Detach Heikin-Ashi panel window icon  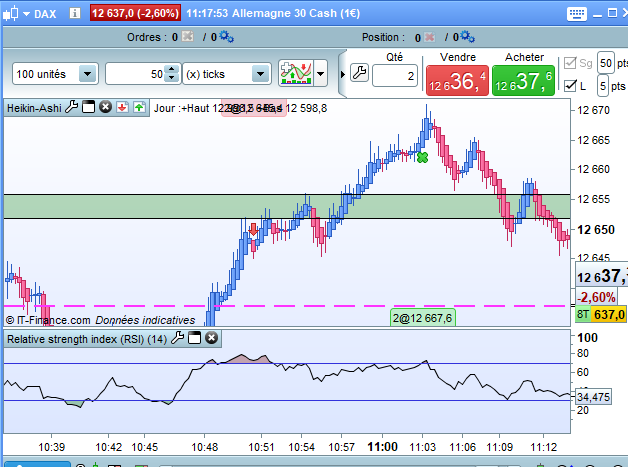[x=88, y=107]
